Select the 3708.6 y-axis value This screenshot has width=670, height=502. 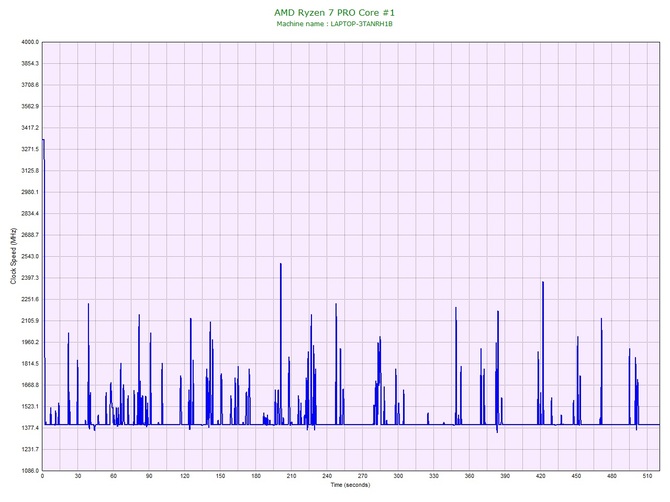point(30,85)
